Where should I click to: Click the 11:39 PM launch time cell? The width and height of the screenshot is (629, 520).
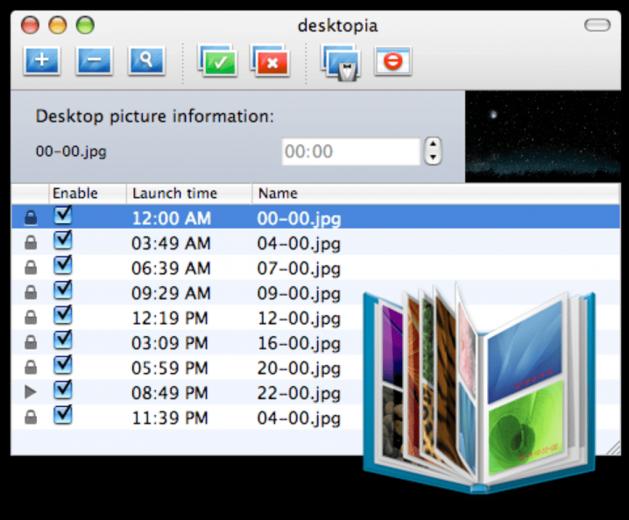click(x=170, y=418)
